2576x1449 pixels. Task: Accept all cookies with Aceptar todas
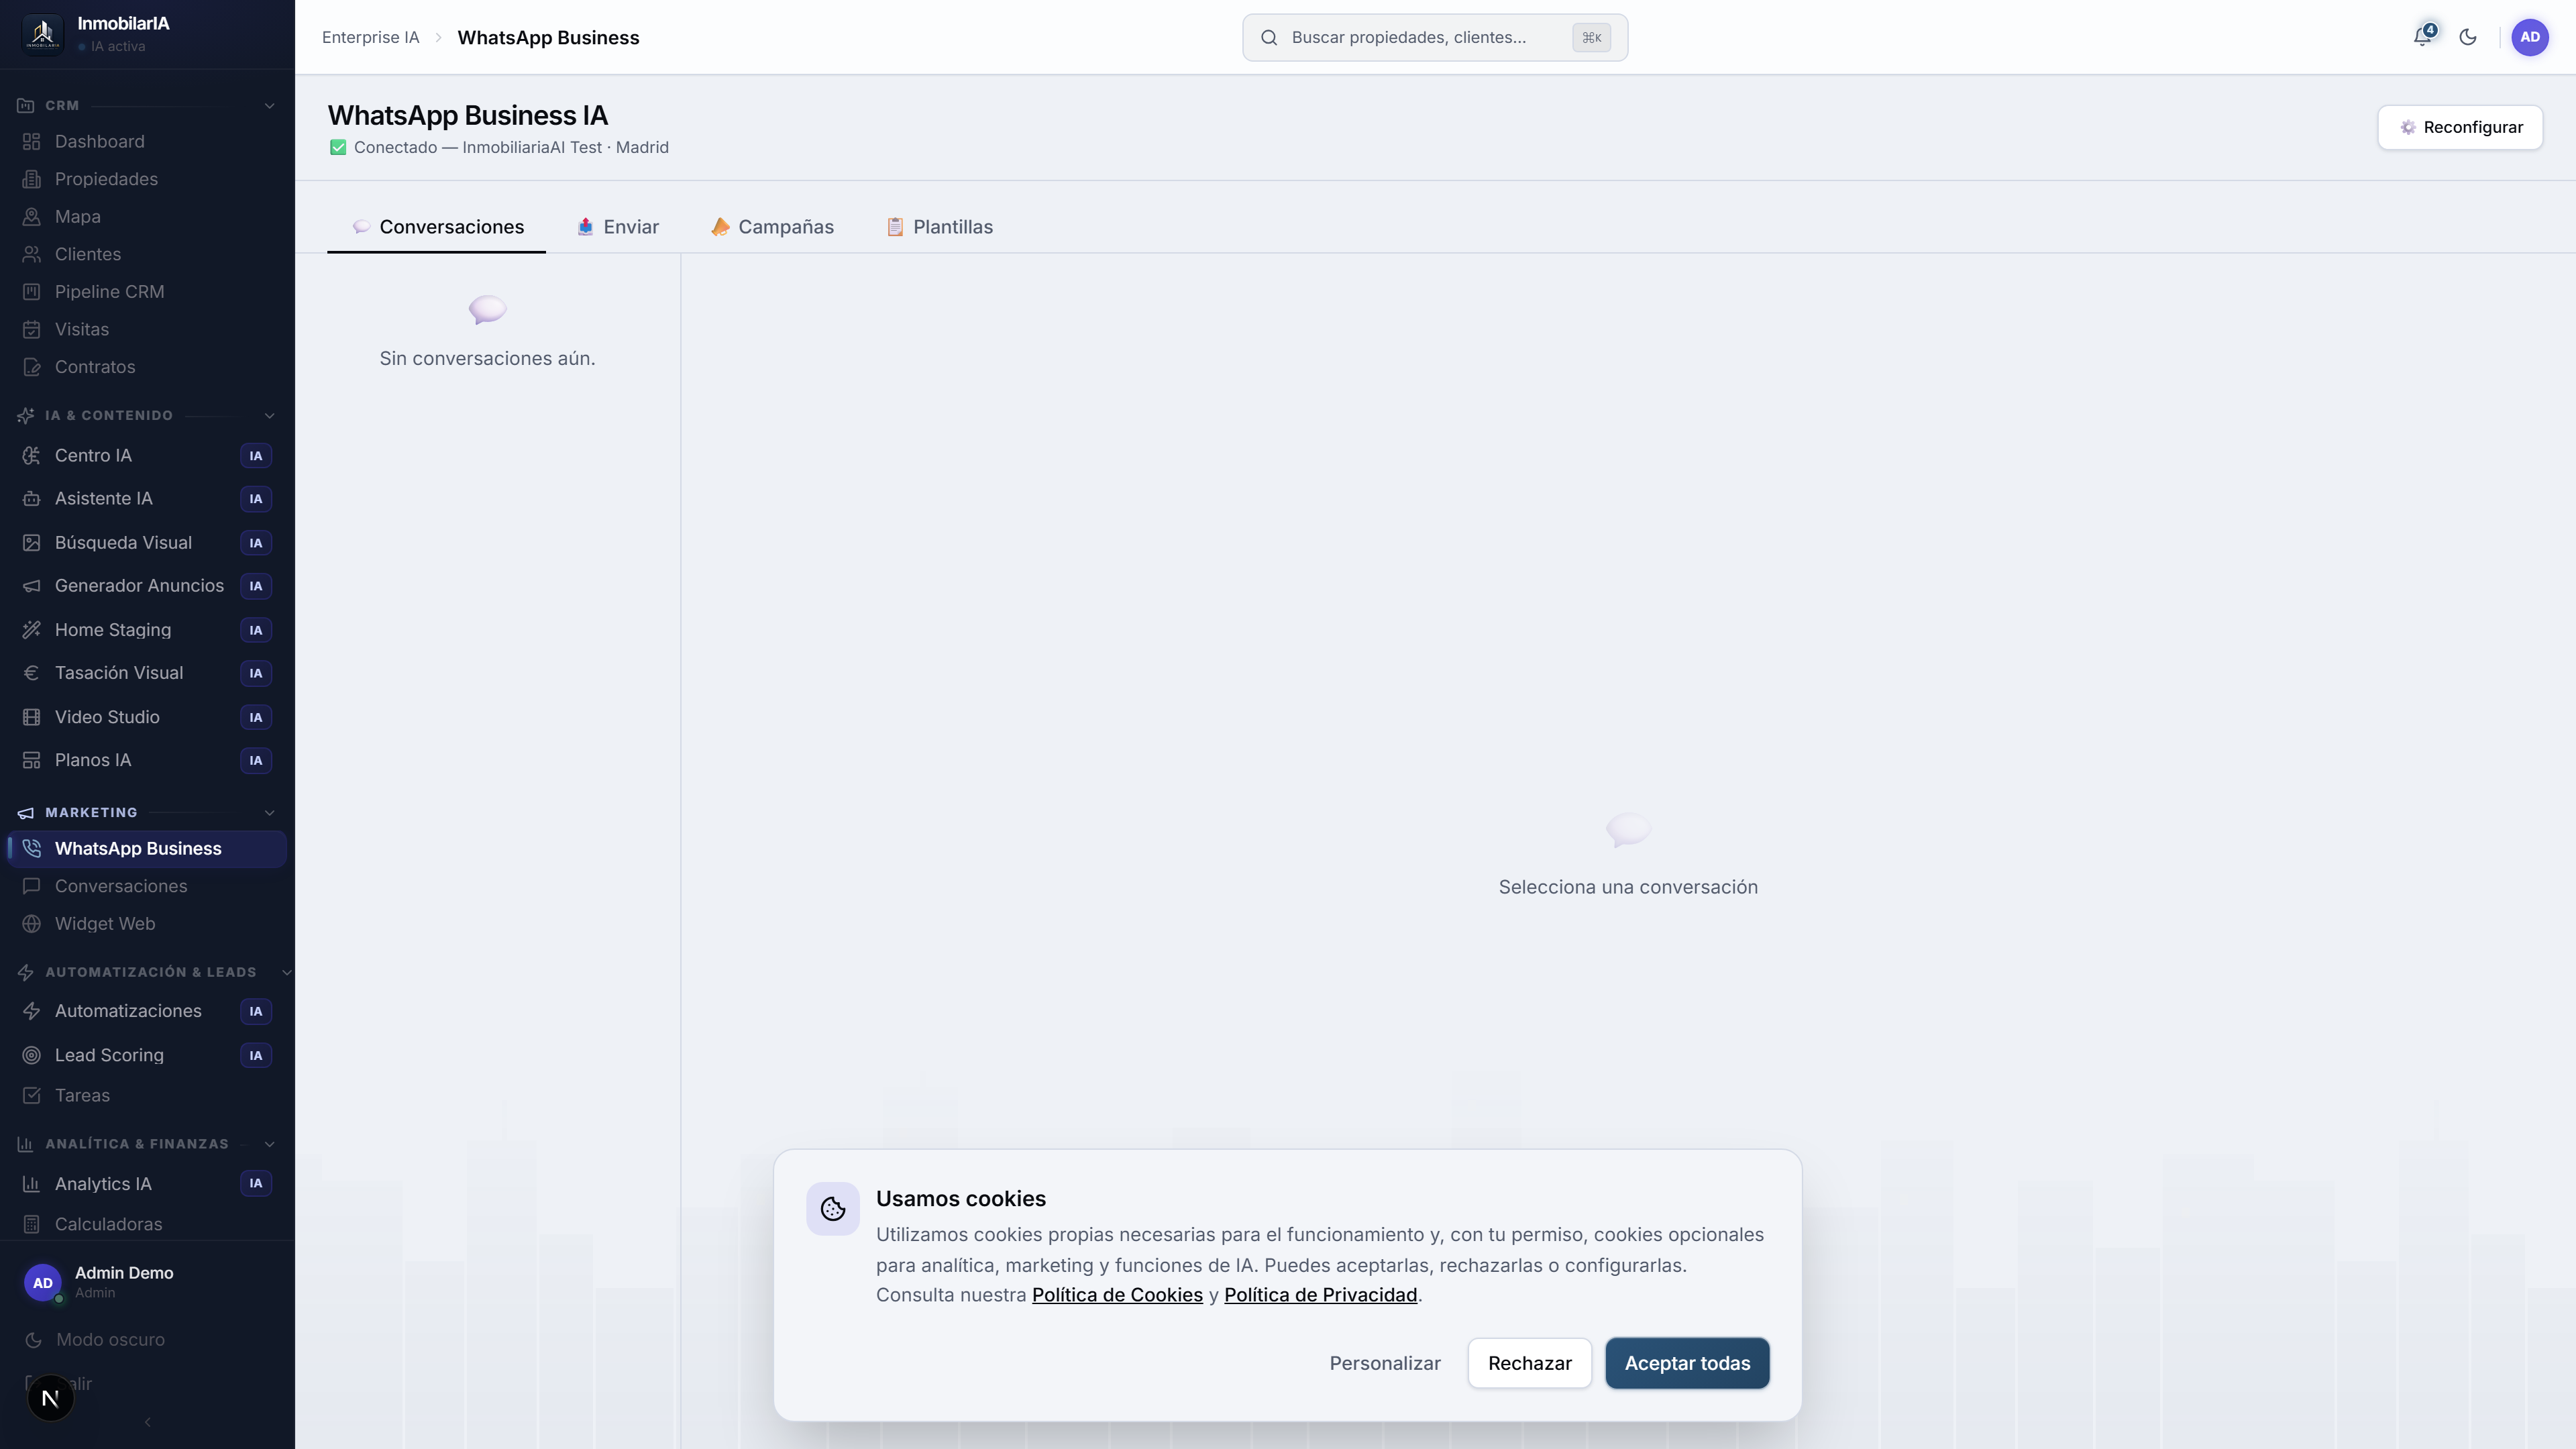[x=1687, y=1362]
